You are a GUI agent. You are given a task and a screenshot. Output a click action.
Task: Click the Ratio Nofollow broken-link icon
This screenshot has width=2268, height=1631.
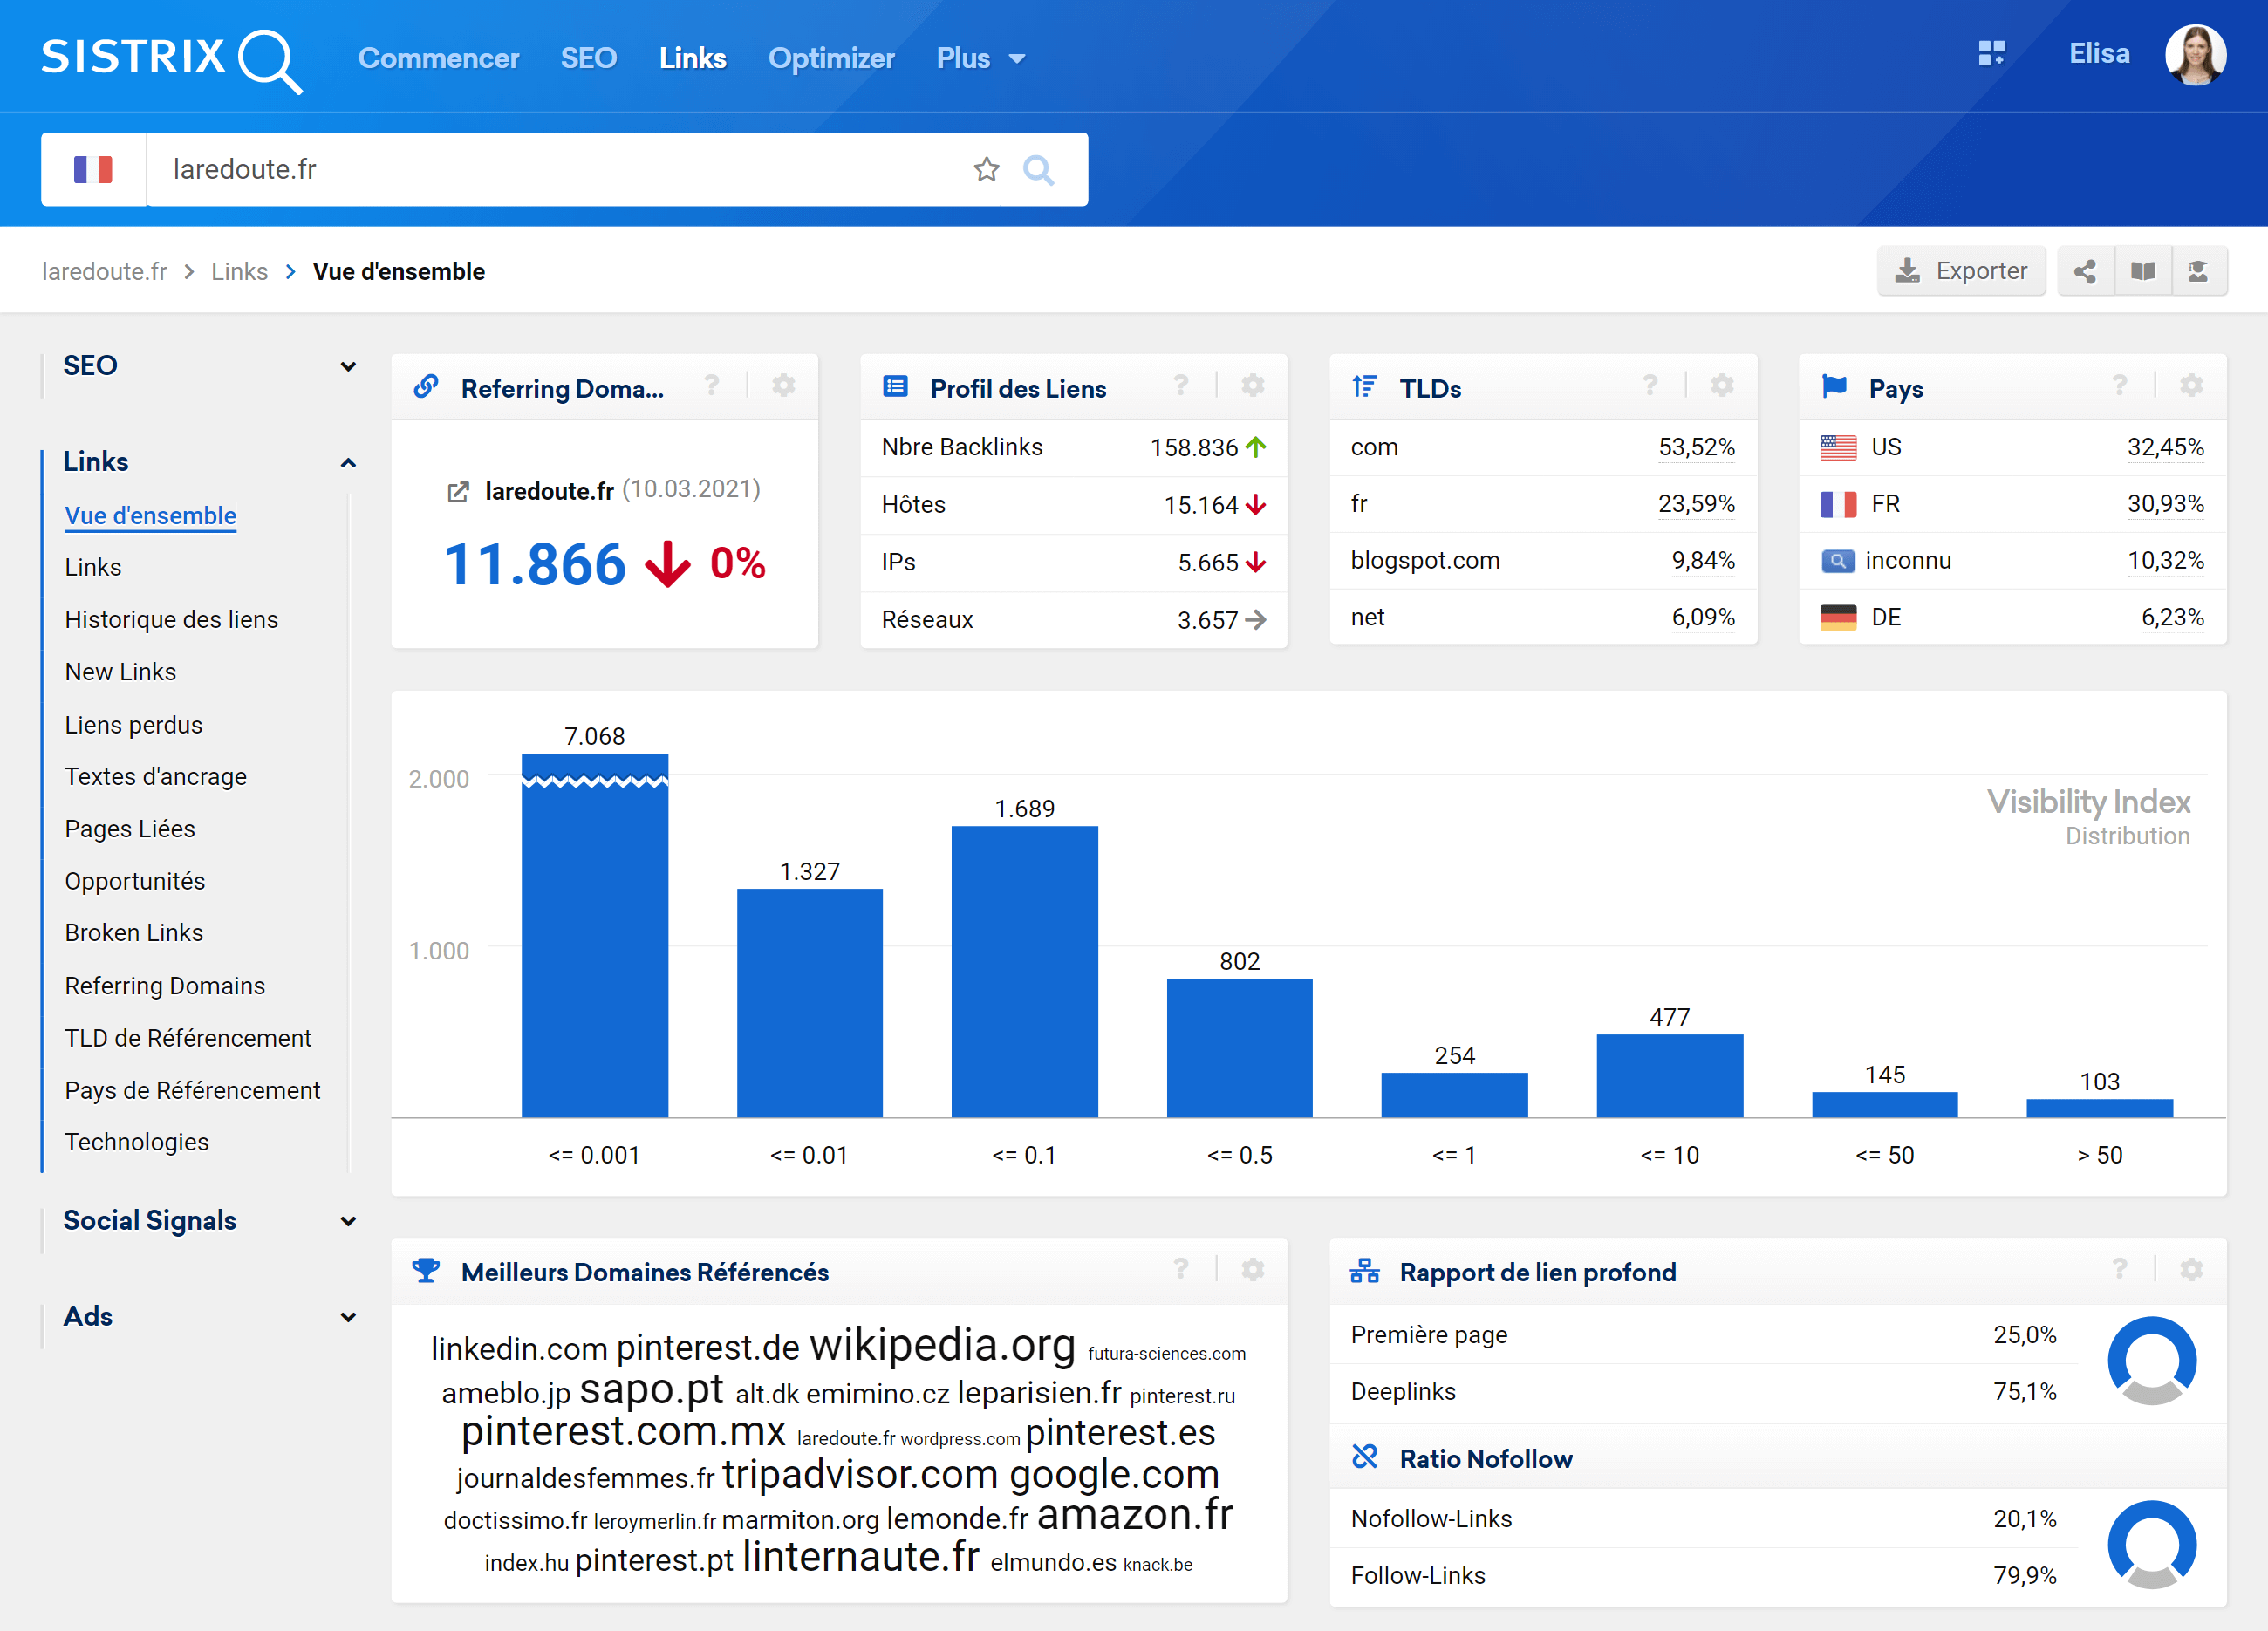[x=1364, y=1457]
